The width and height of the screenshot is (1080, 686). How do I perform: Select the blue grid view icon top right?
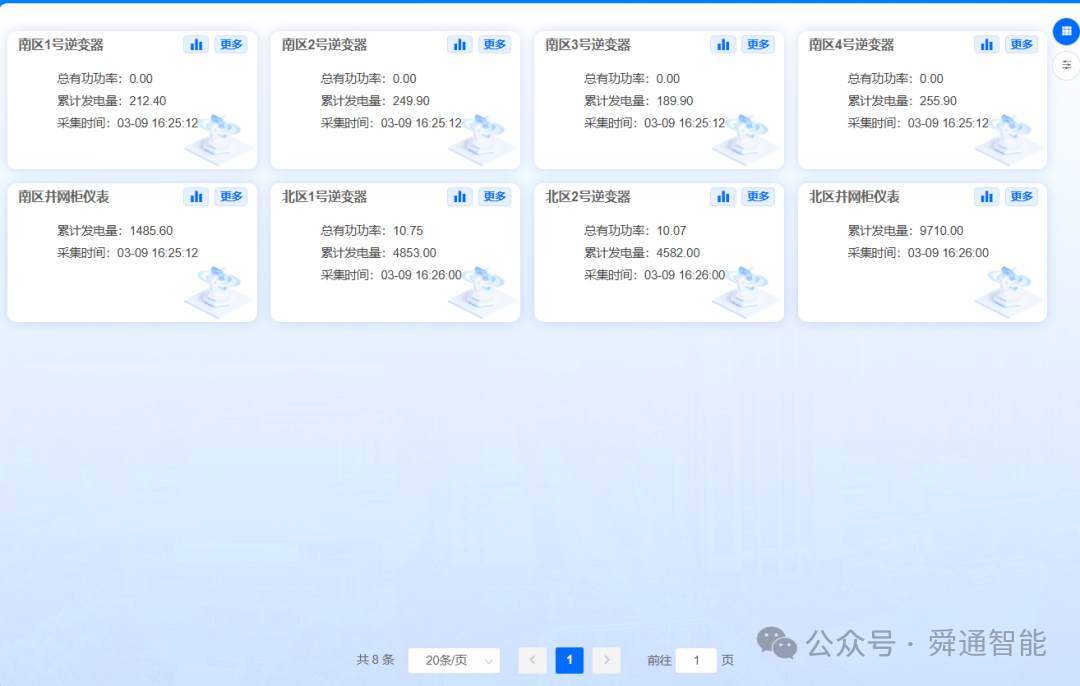click(1064, 30)
